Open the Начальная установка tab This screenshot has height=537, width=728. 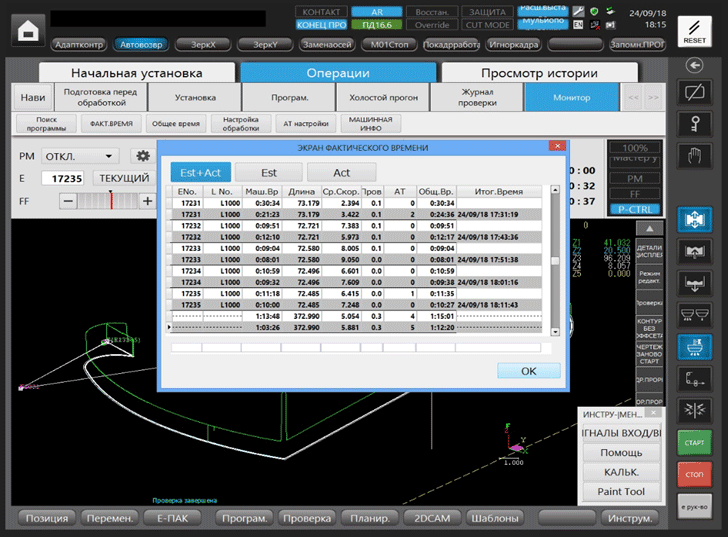click(x=136, y=73)
